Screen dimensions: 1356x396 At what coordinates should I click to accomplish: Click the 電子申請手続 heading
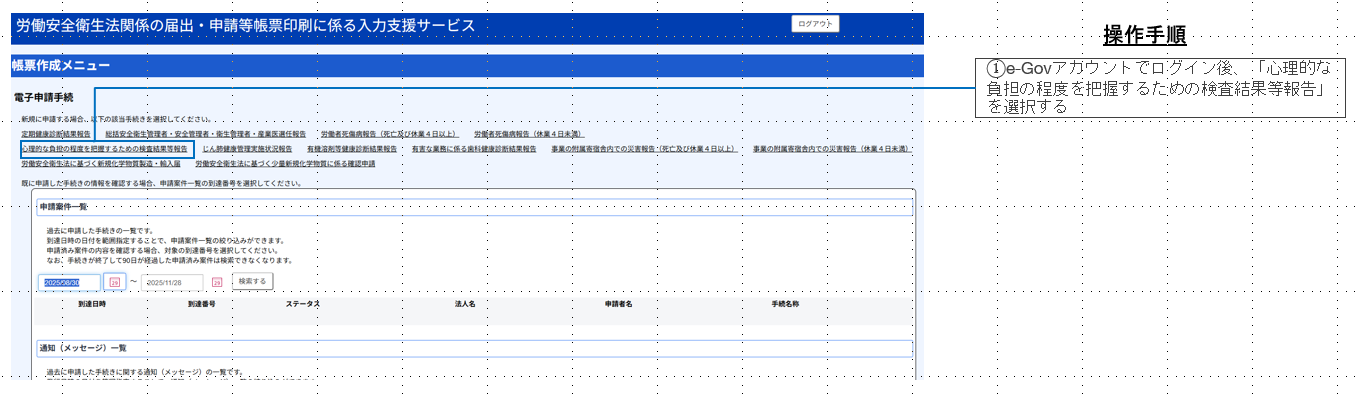coord(44,98)
